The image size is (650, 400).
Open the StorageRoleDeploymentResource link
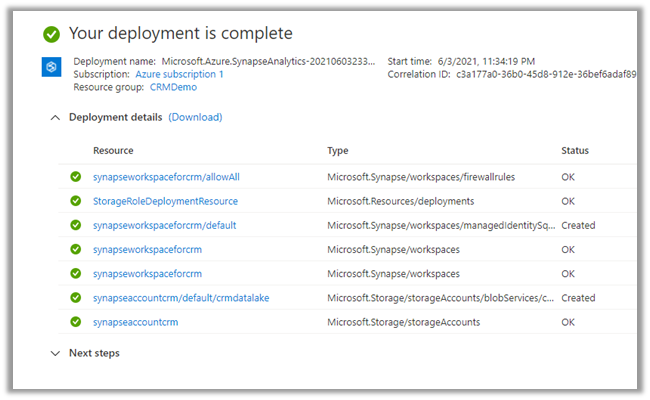coord(165,201)
